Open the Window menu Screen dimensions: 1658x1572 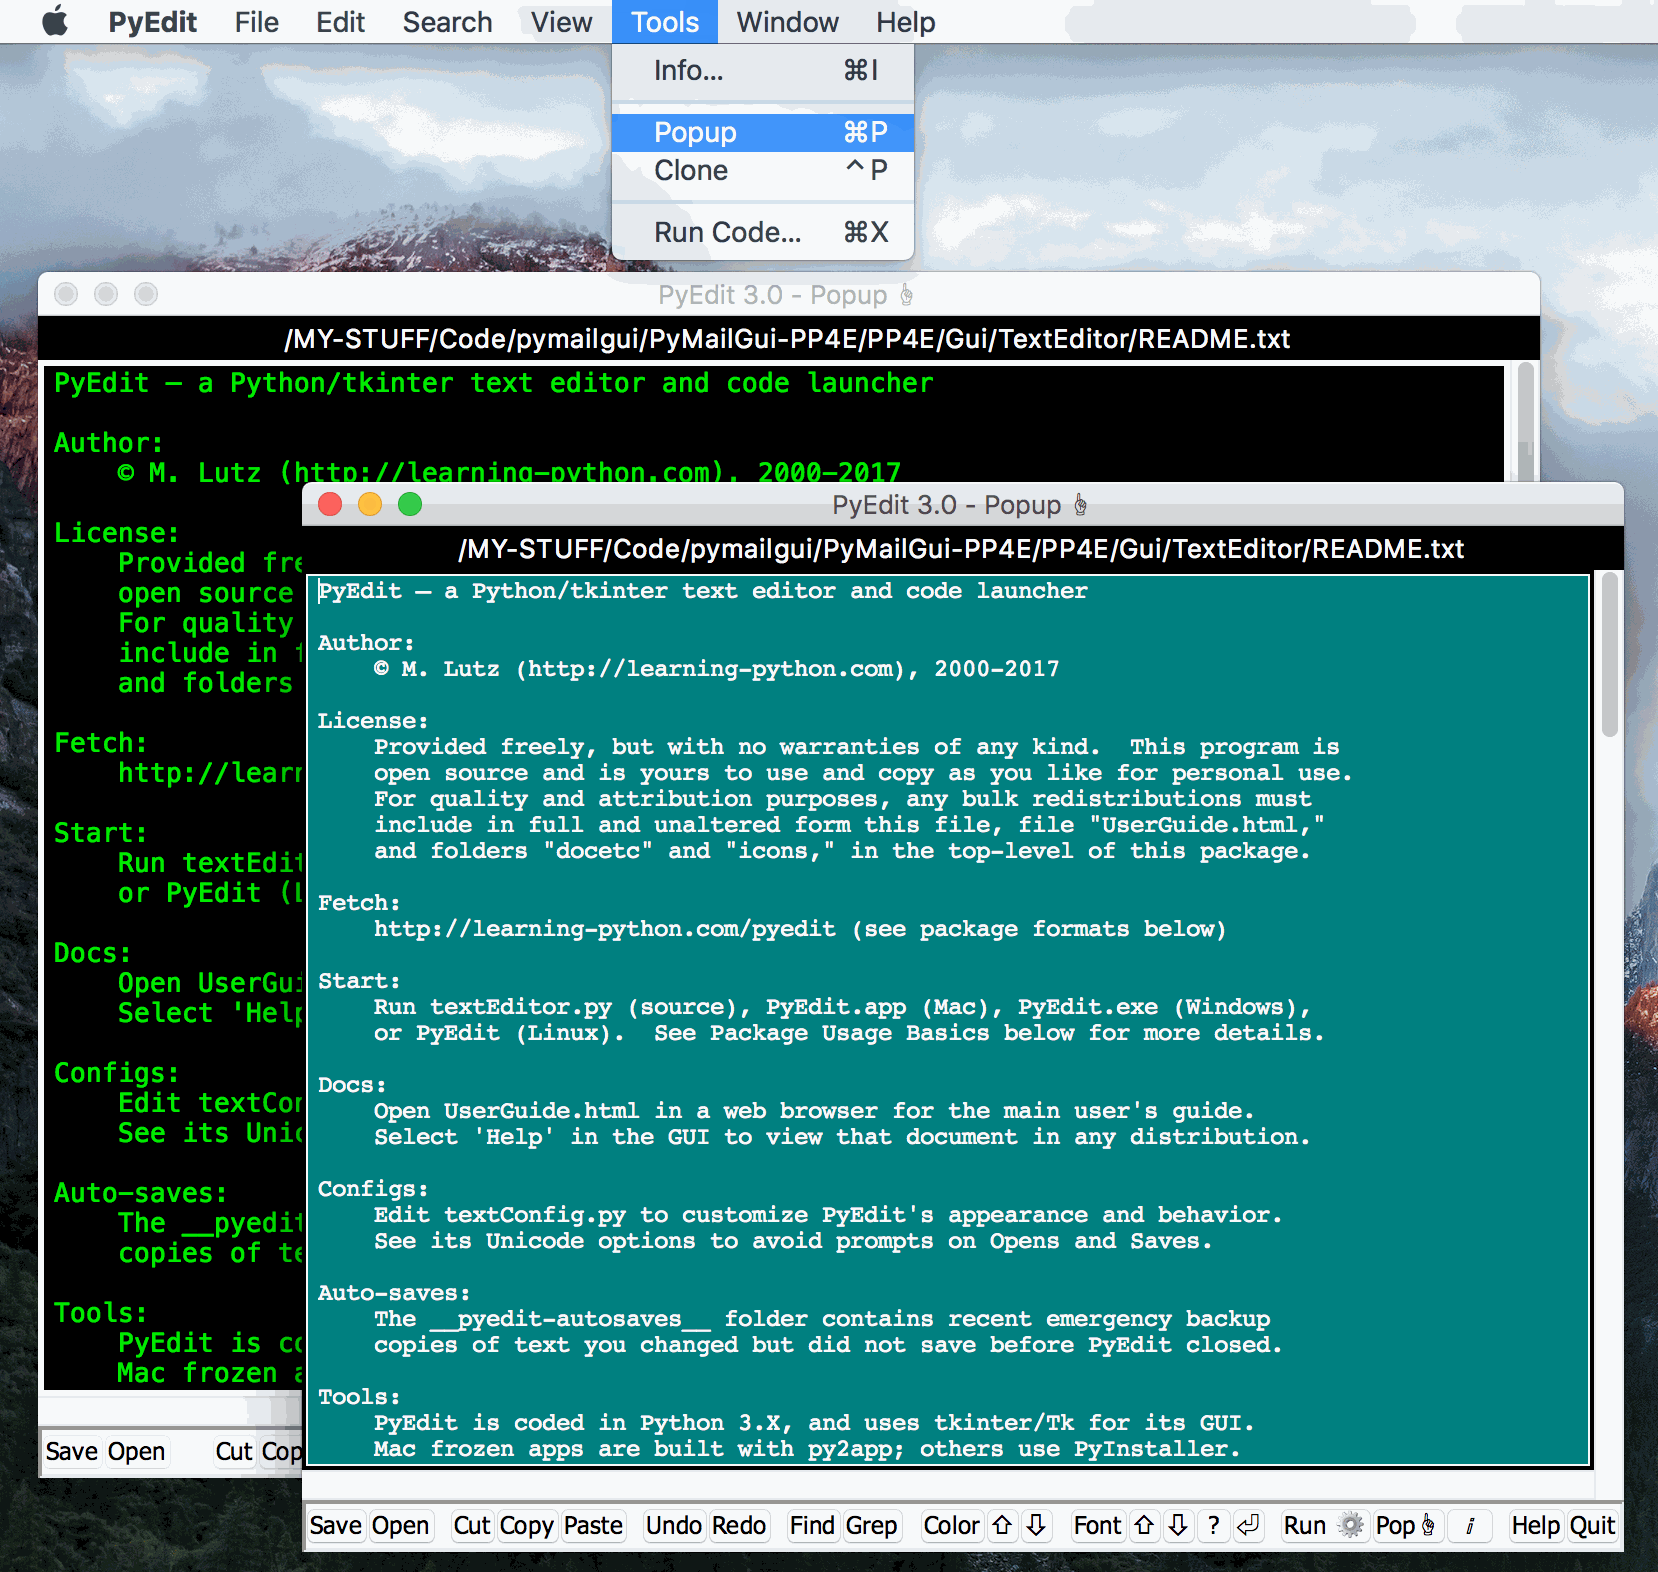(x=787, y=21)
